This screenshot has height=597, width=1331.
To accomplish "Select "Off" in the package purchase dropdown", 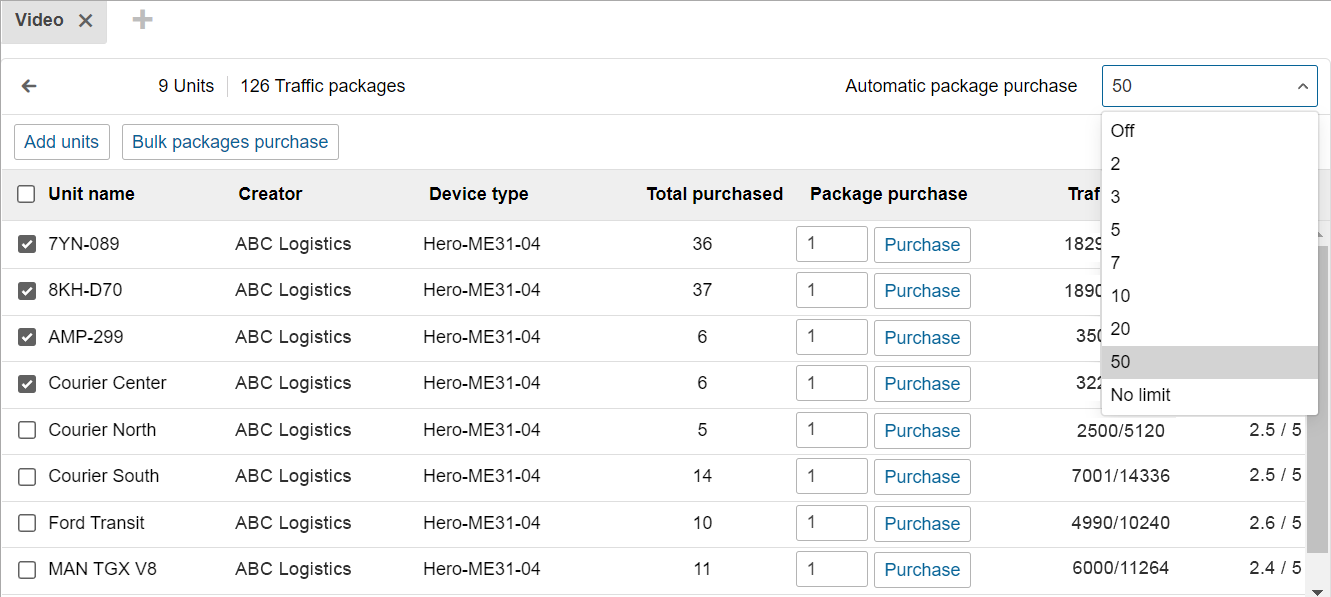I will point(1122,130).
